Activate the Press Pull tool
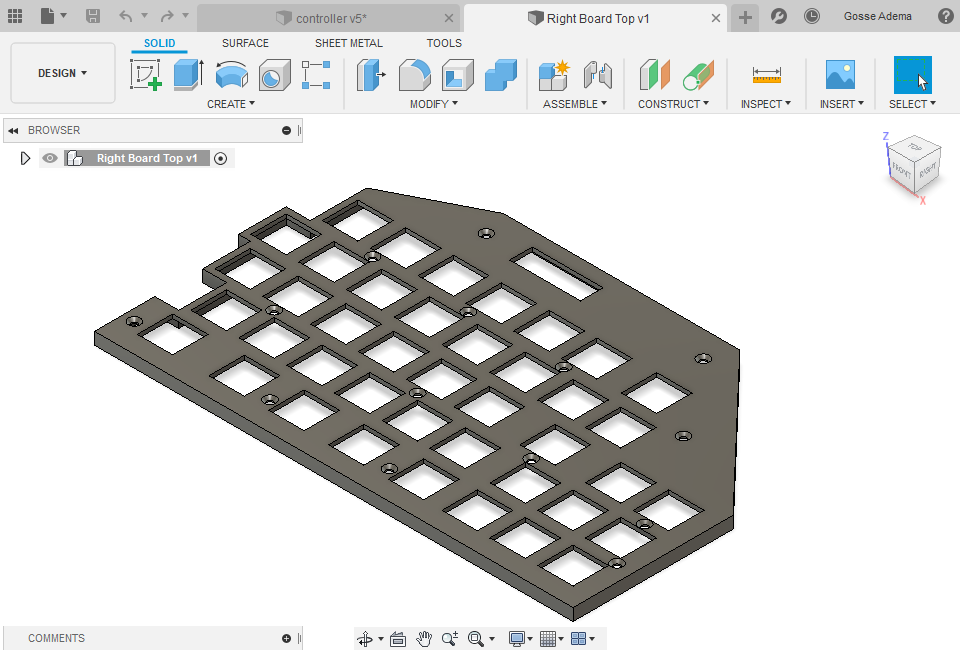 tap(371, 75)
